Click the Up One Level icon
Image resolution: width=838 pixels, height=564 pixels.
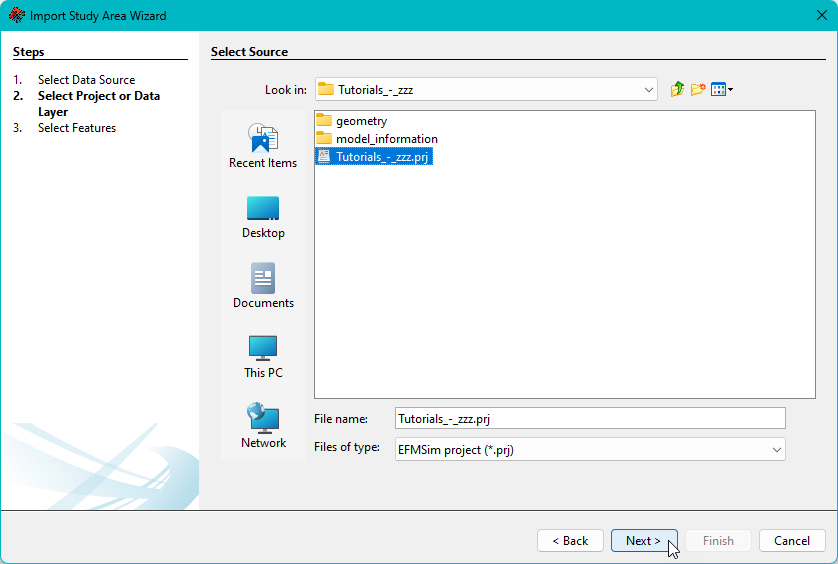pos(677,90)
